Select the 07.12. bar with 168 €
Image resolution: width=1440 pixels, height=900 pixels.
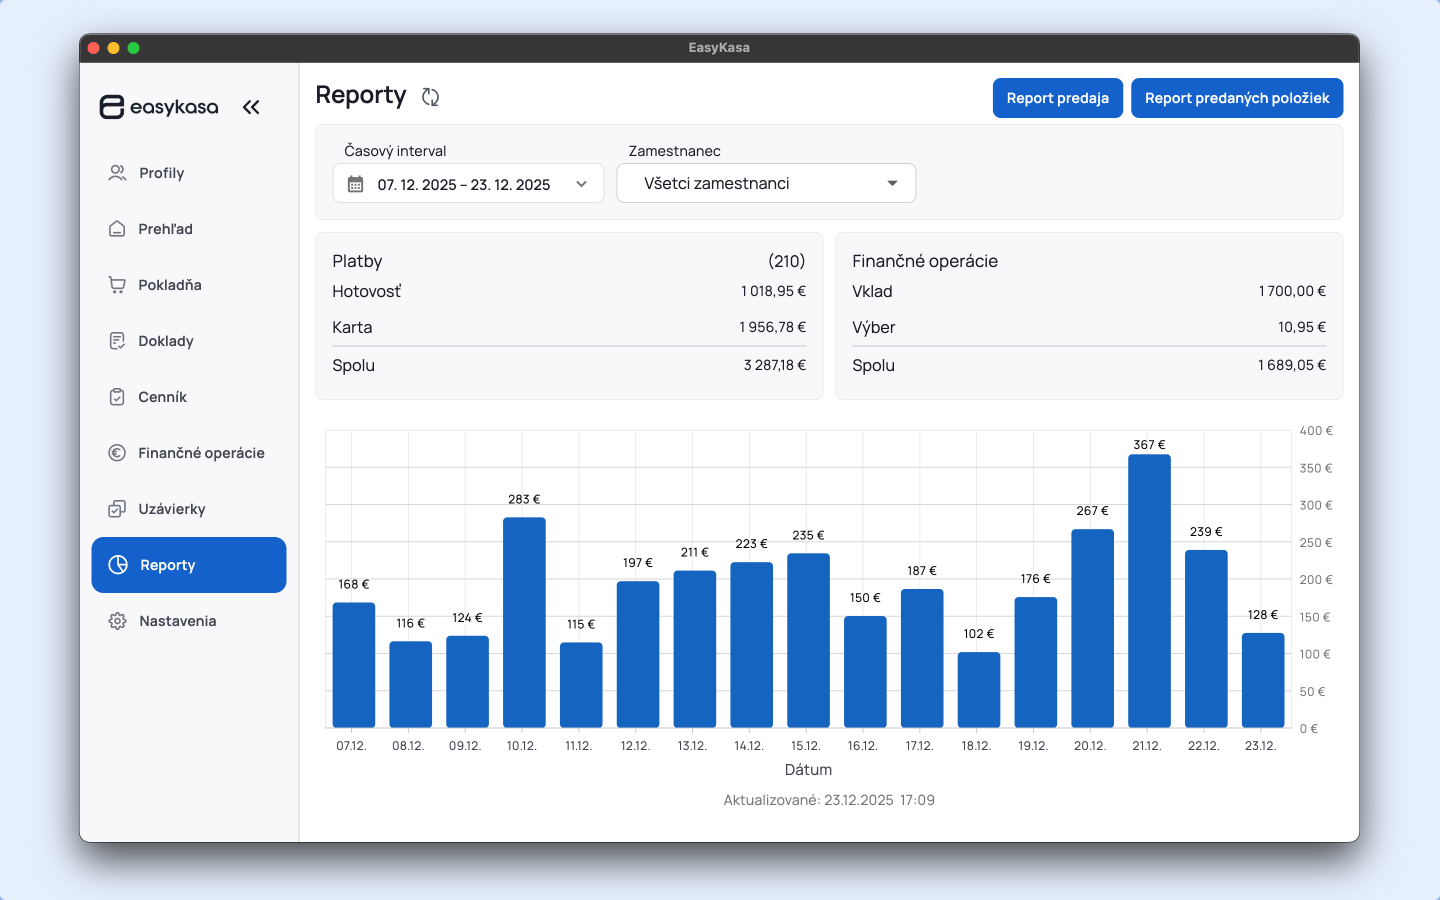tap(354, 665)
